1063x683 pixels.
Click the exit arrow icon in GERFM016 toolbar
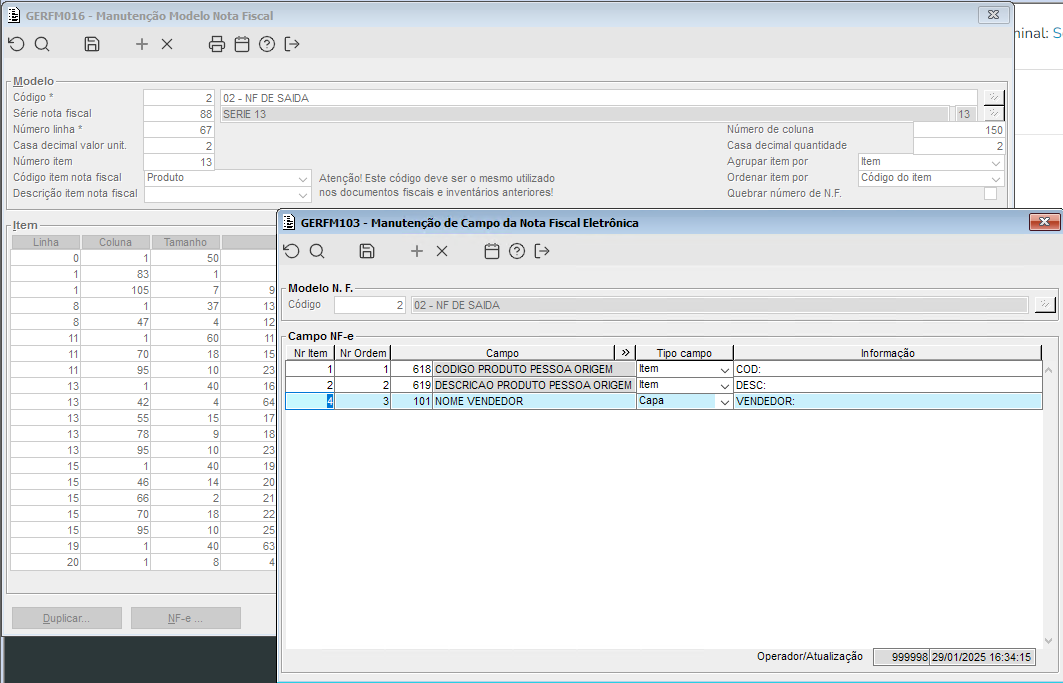[292, 44]
